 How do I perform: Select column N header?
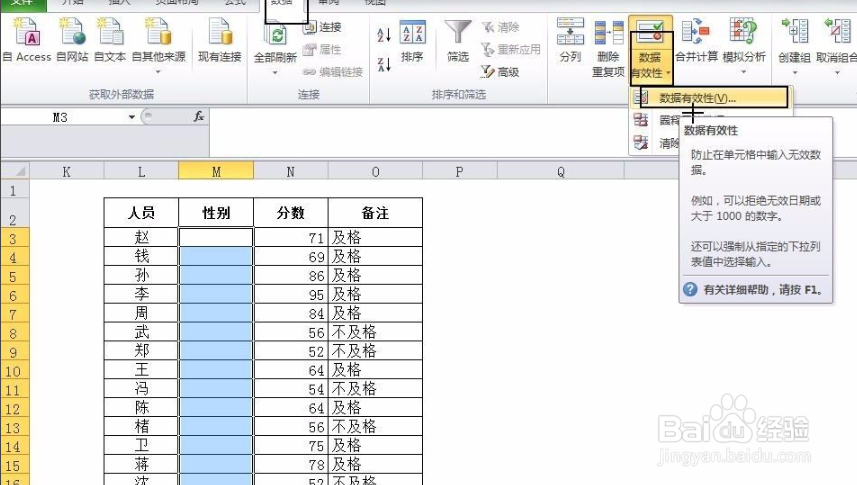coord(291,172)
